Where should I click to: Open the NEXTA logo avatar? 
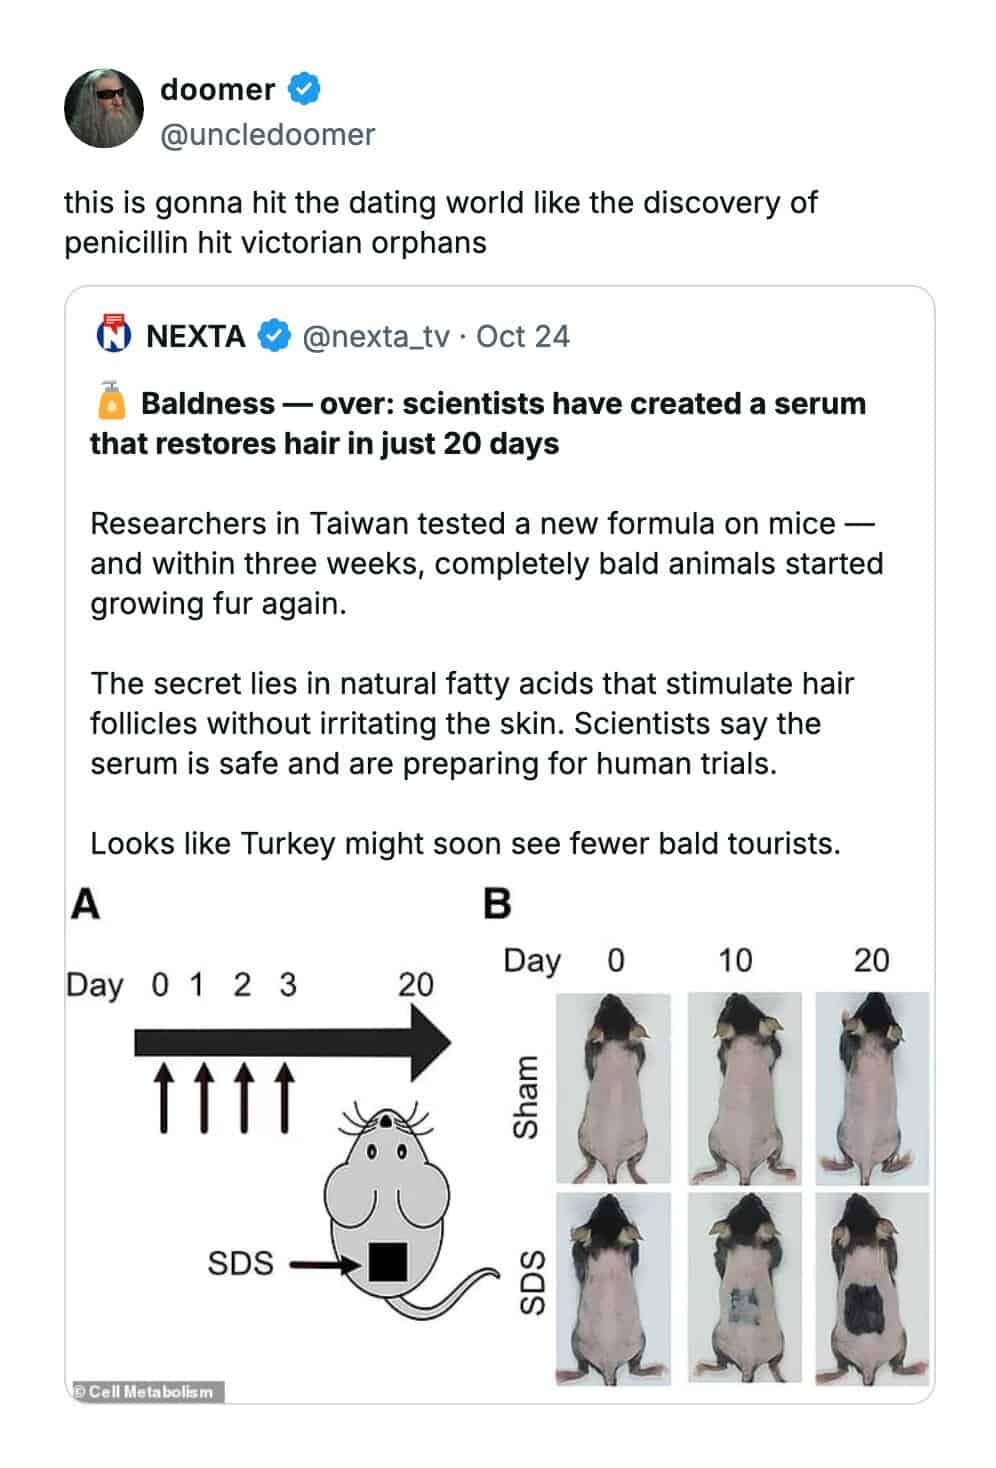coord(114,336)
